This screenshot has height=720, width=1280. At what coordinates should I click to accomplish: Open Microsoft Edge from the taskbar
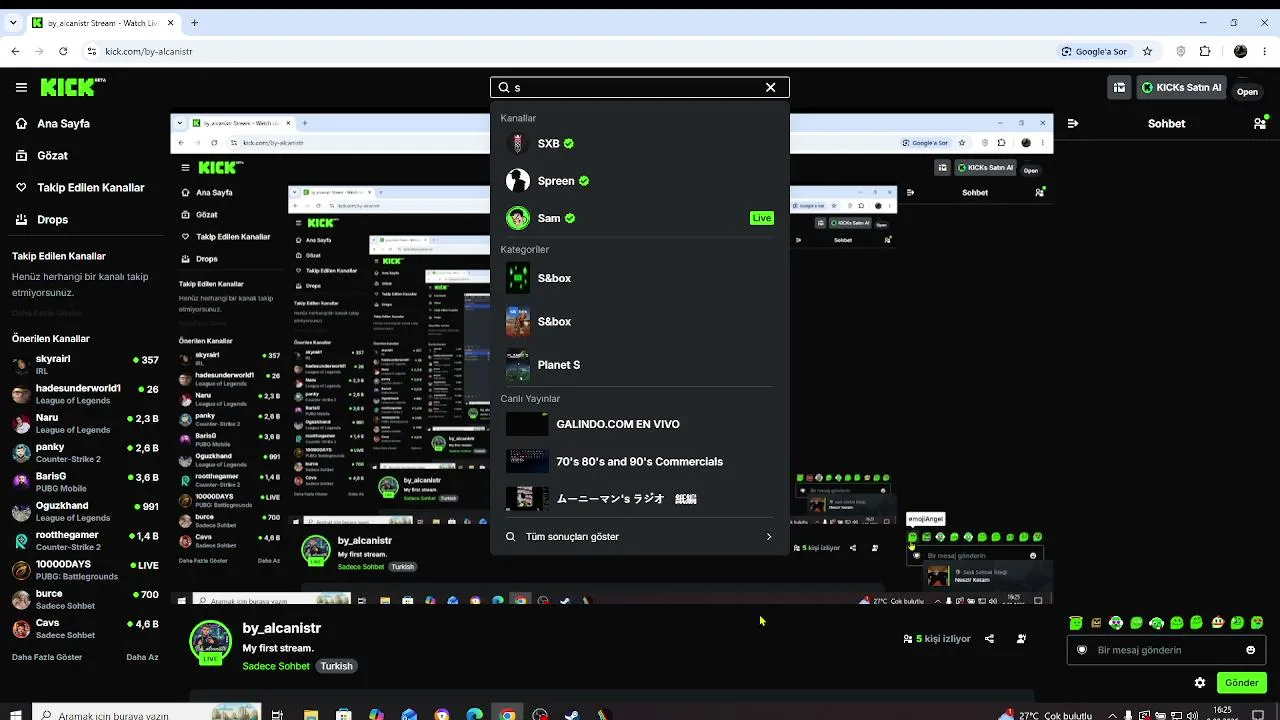(x=475, y=714)
